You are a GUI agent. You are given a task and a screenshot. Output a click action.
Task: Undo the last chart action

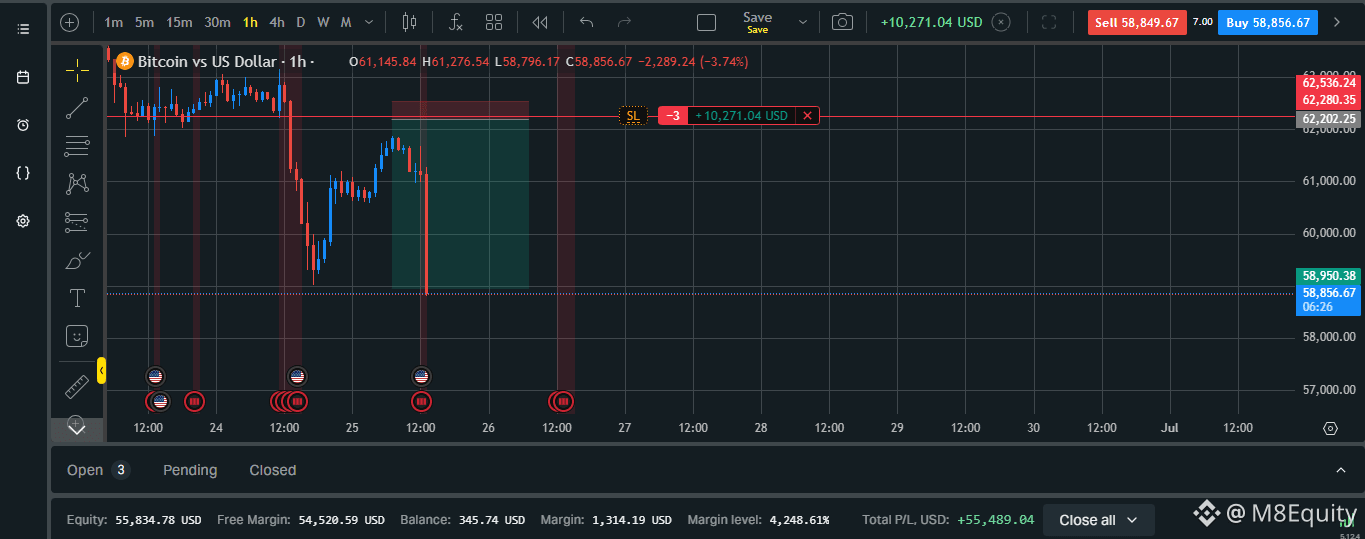tap(587, 22)
